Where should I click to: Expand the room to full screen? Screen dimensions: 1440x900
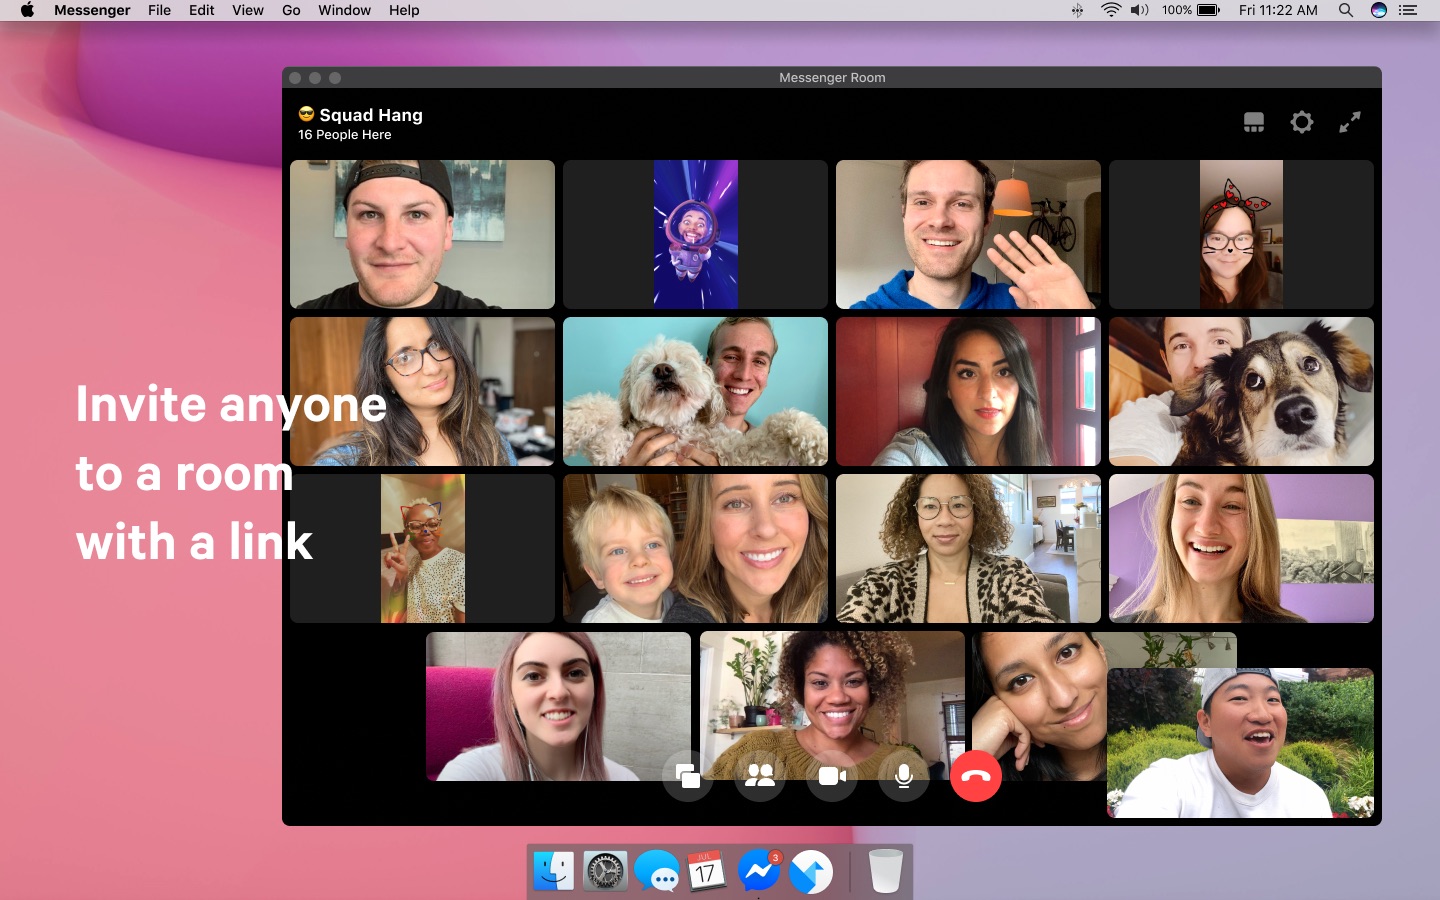tap(1350, 122)
